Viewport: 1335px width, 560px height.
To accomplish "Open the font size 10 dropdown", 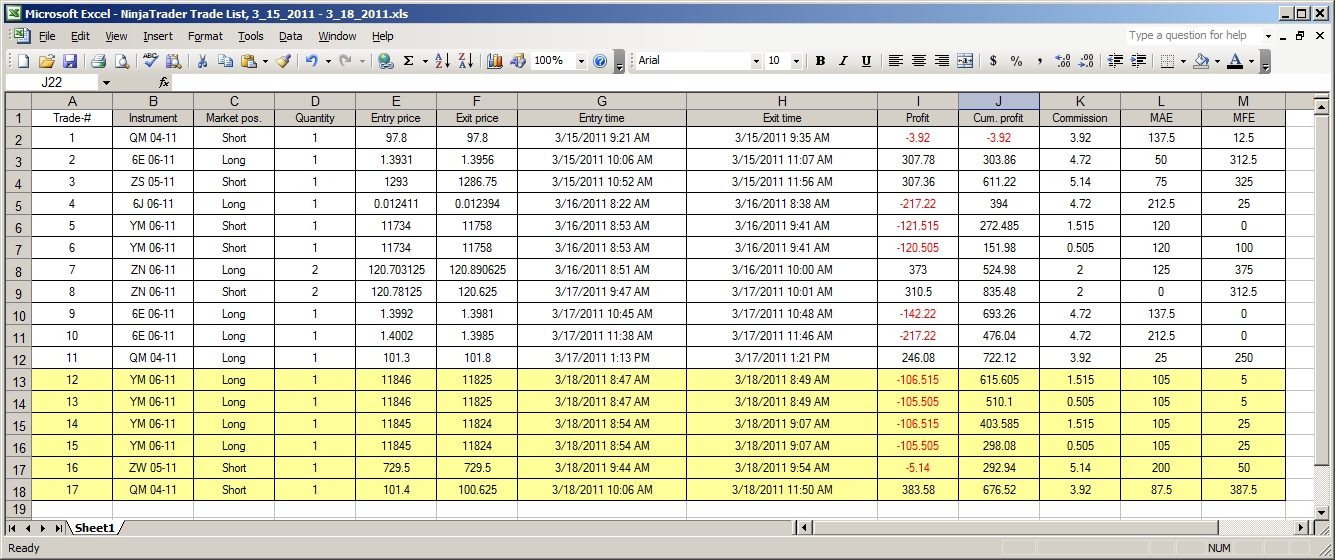I will click(x=796, y=61).
